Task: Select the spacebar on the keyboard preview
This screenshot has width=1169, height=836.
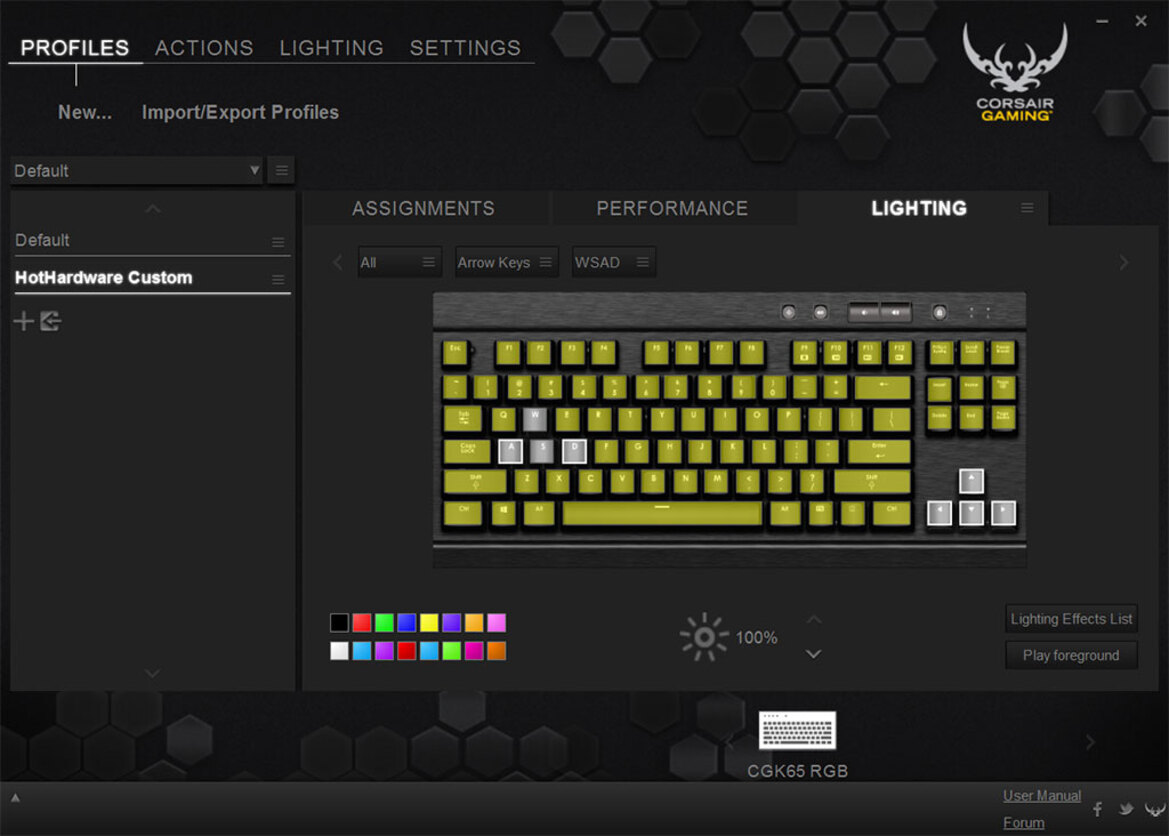Action: [662, 513]
